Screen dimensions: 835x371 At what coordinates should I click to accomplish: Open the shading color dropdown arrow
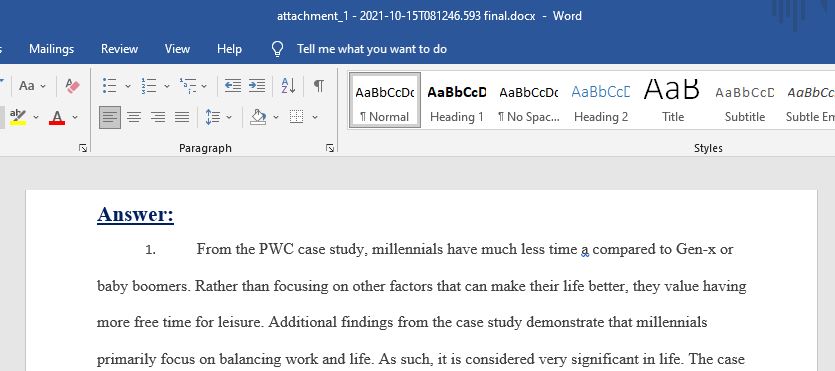point(276,117)
